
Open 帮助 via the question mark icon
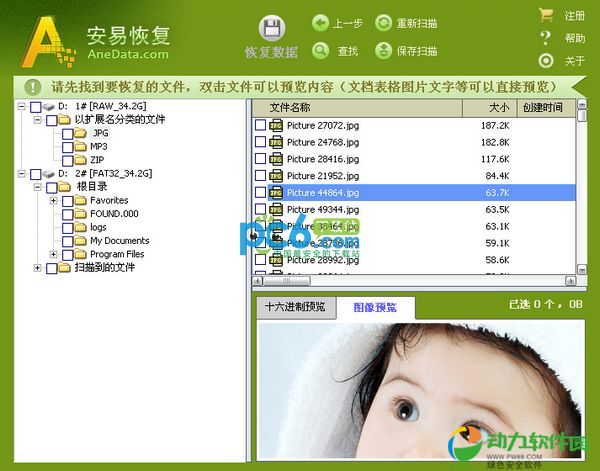point(546,38)
